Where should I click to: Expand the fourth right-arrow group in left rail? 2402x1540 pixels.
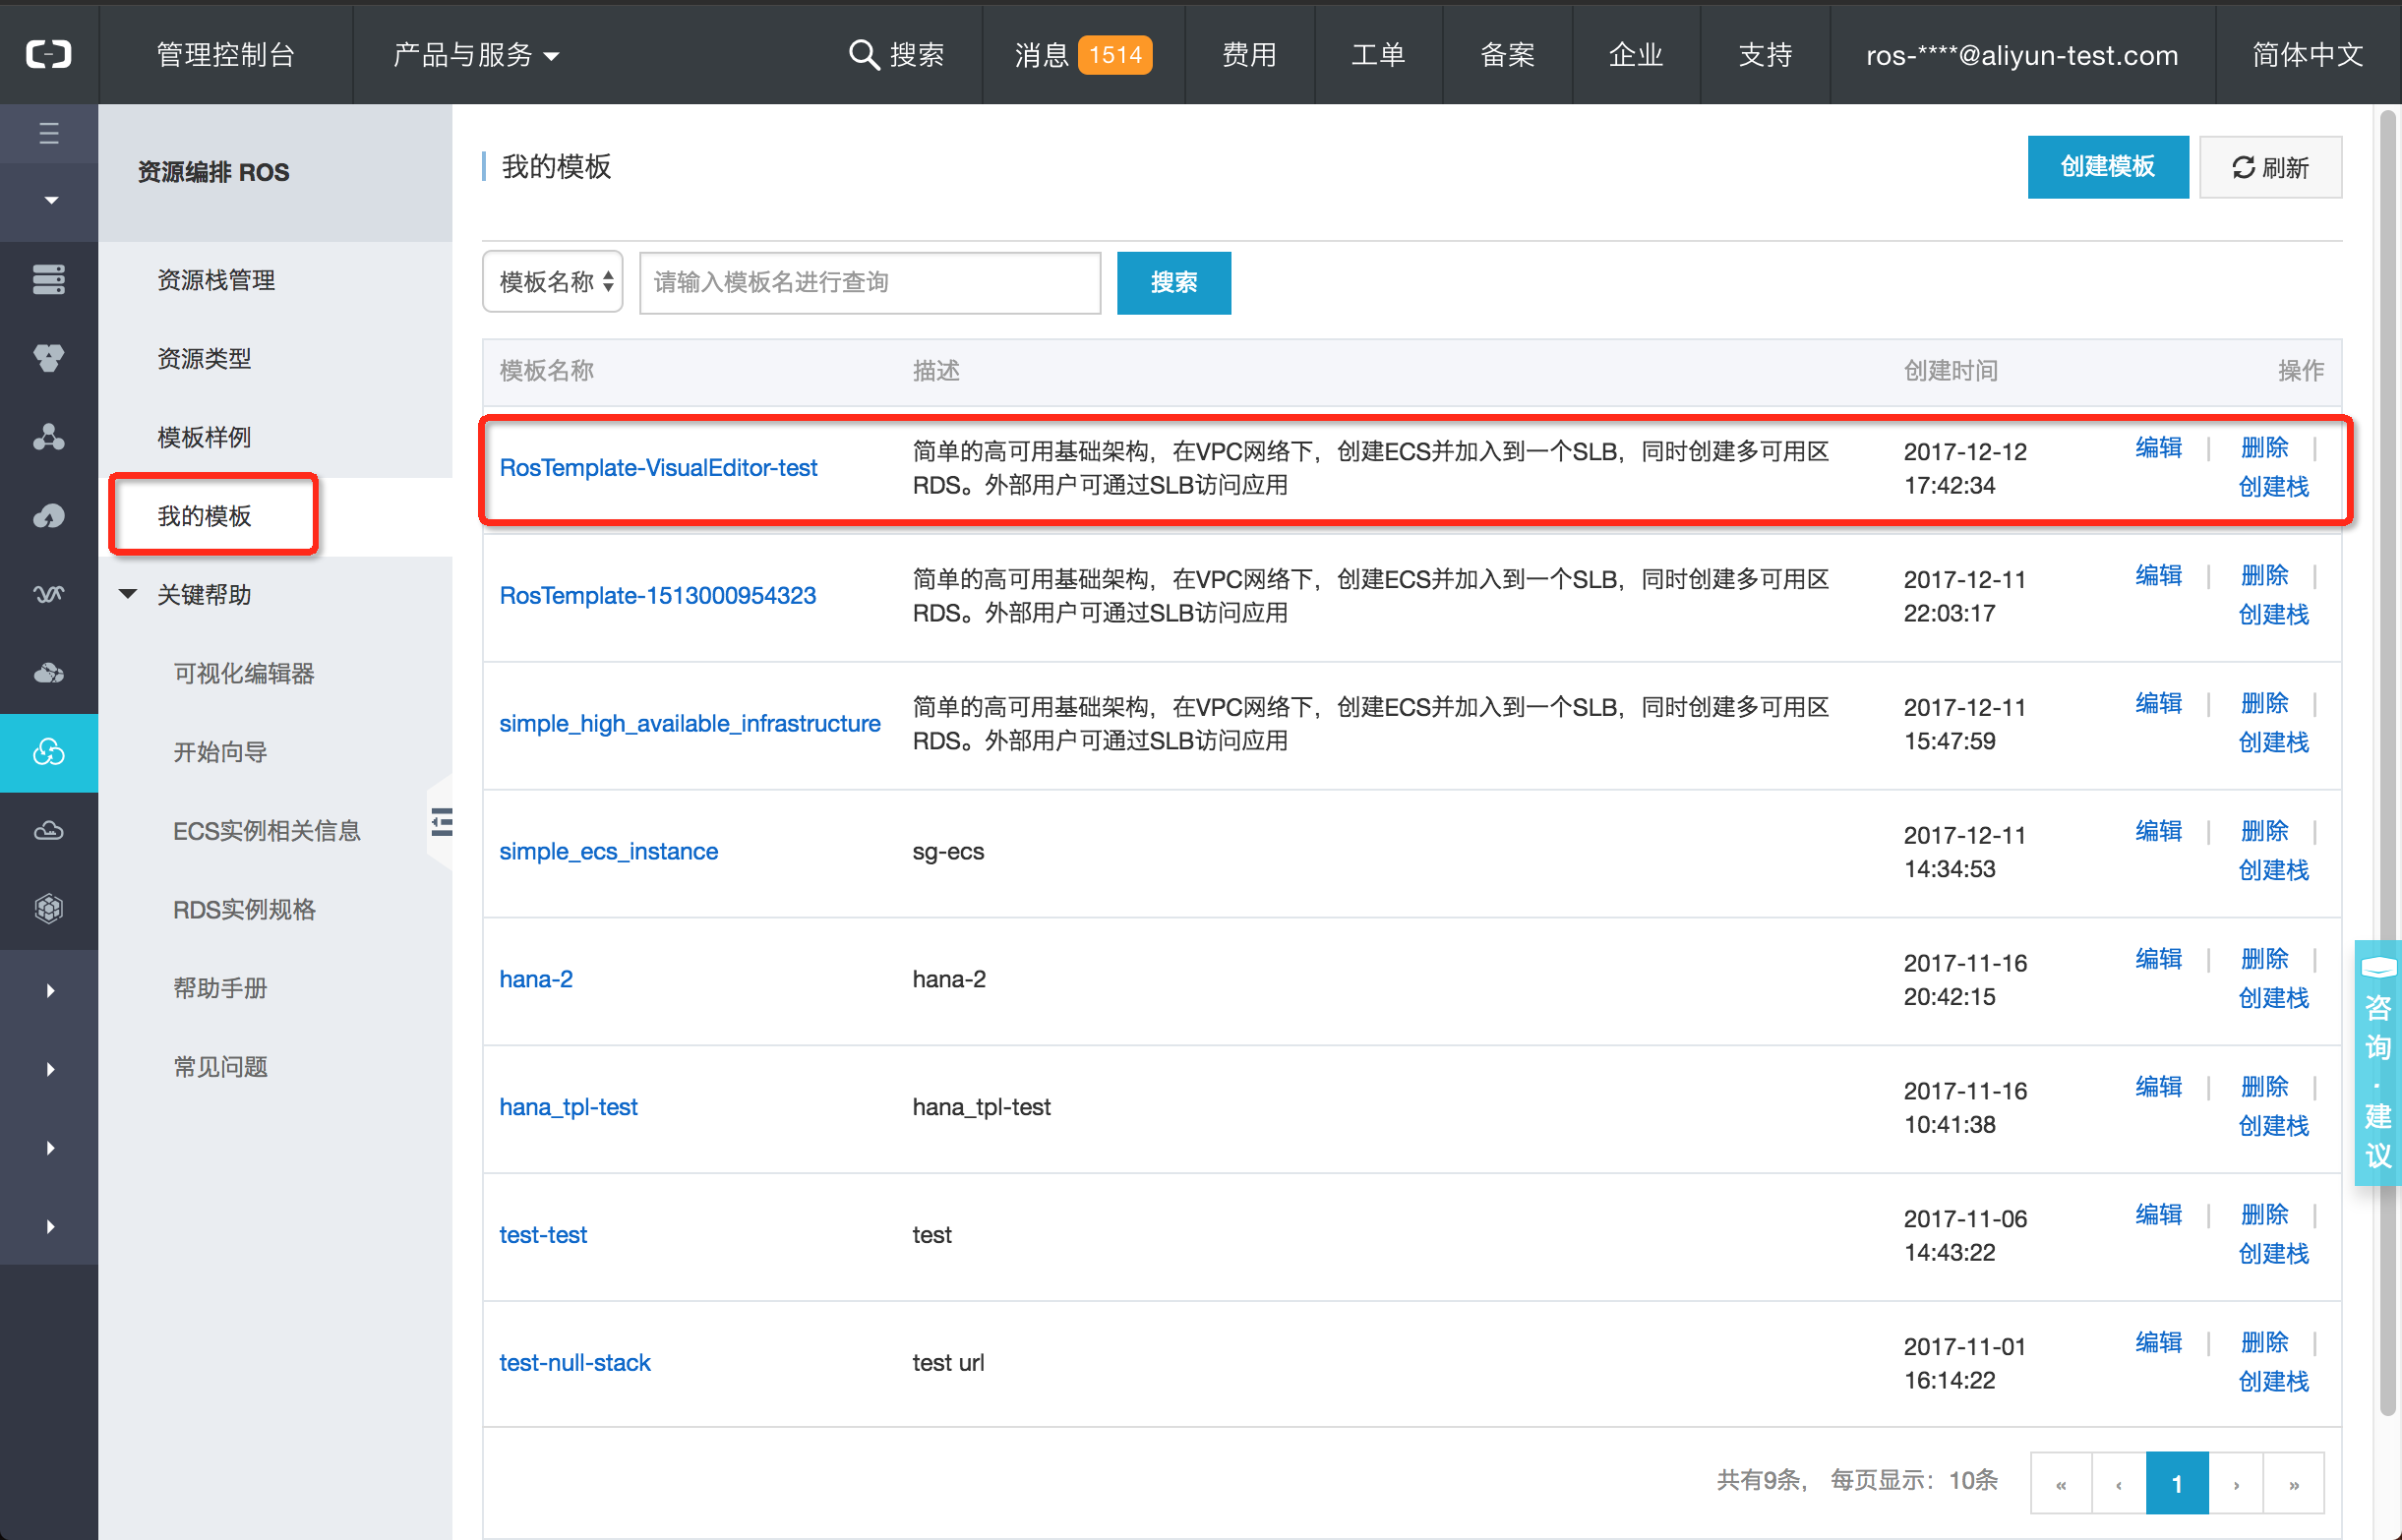[50, 1227]
